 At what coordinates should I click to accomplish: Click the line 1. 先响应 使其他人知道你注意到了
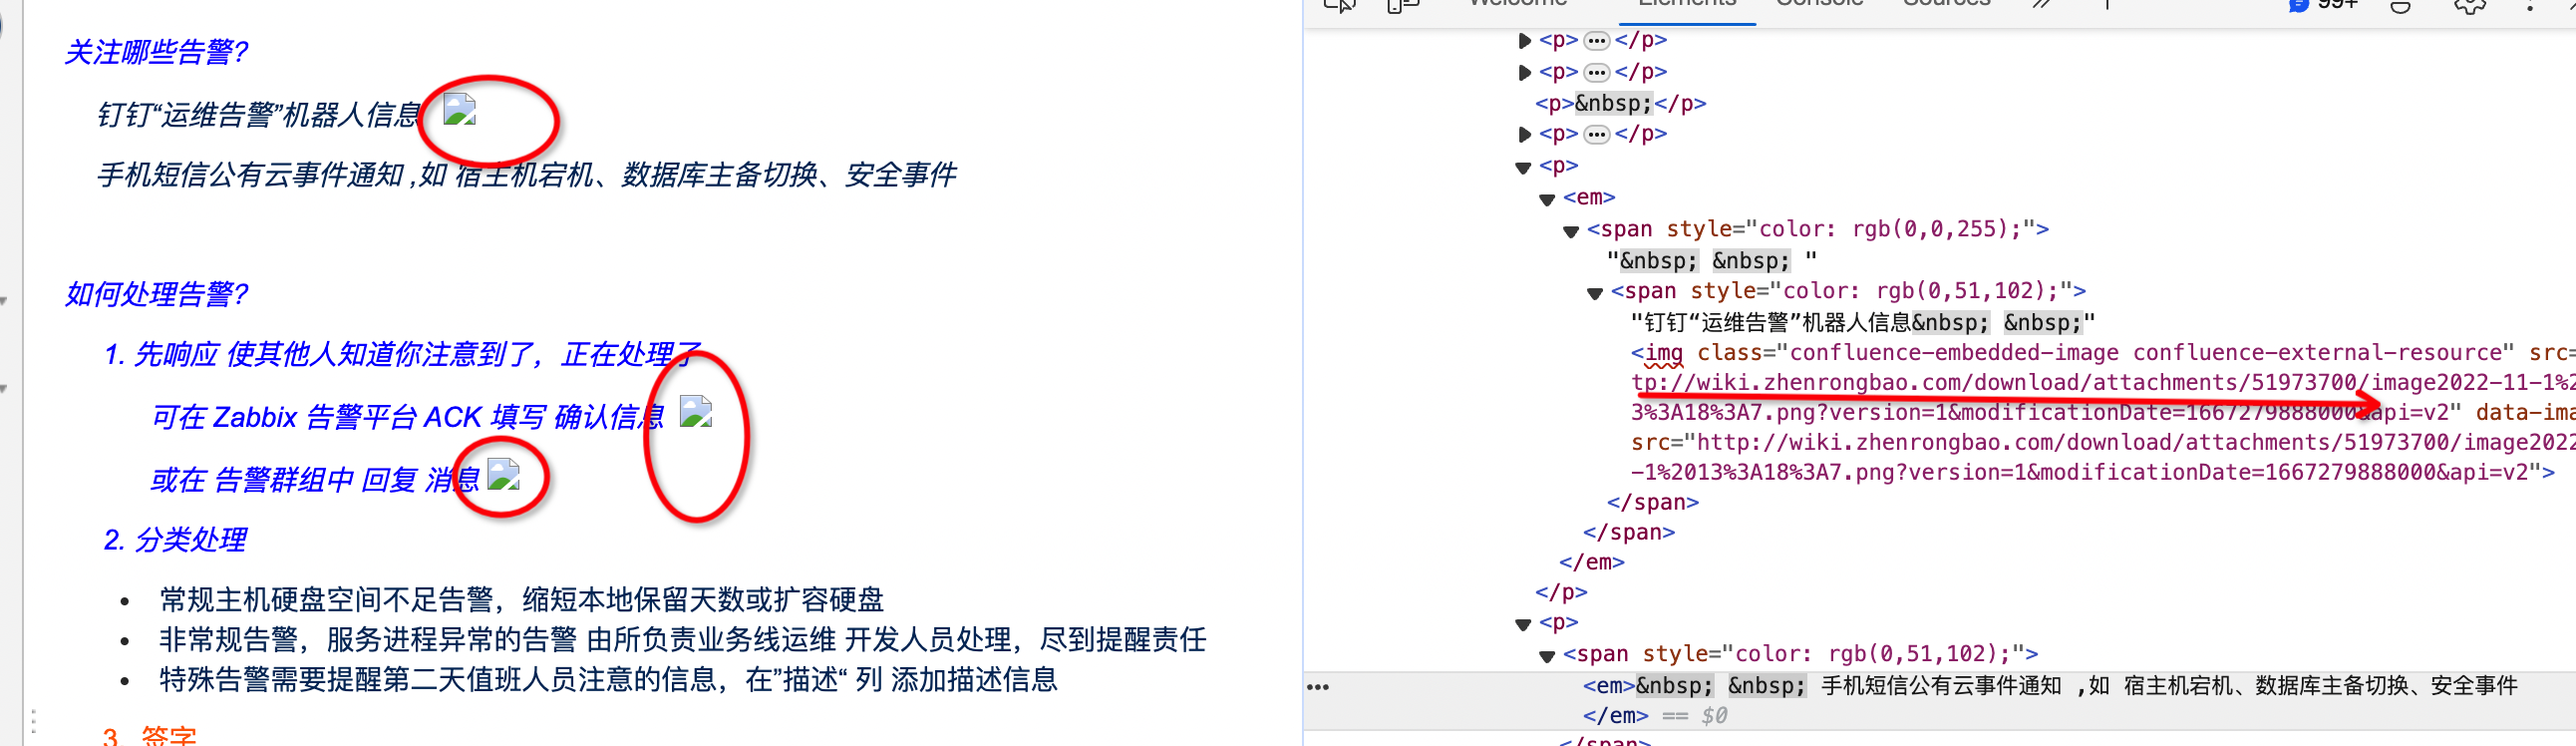(x=403, y=354)
